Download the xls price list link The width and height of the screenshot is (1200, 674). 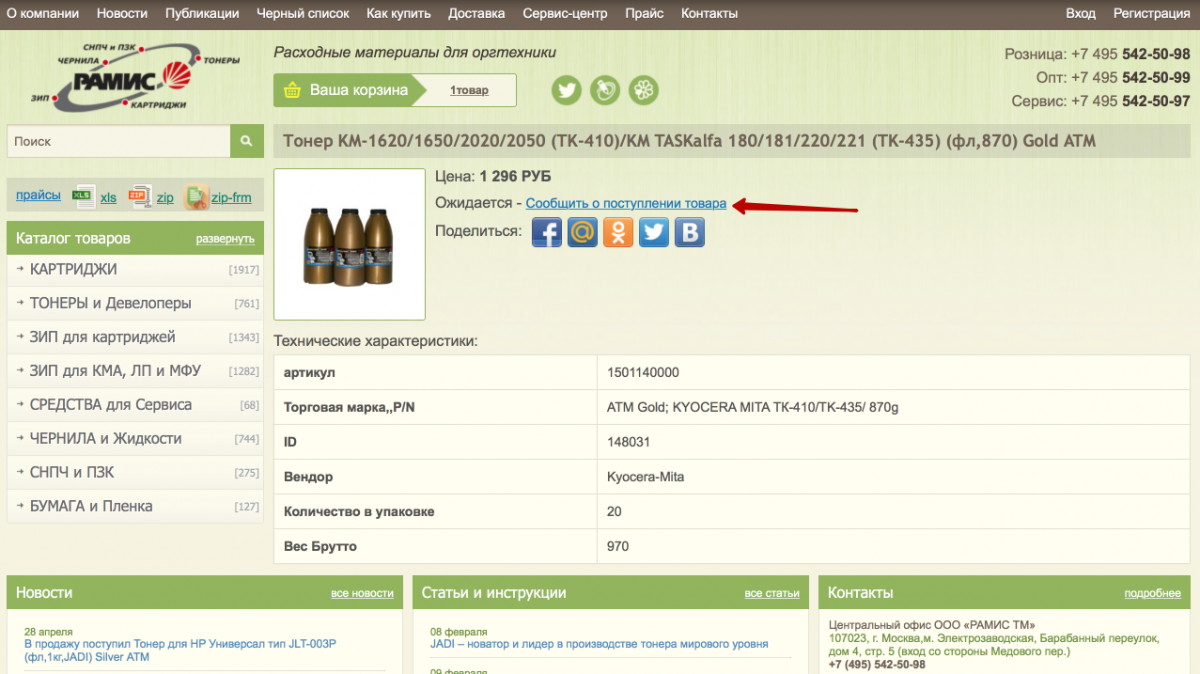[x=108, y=198]
